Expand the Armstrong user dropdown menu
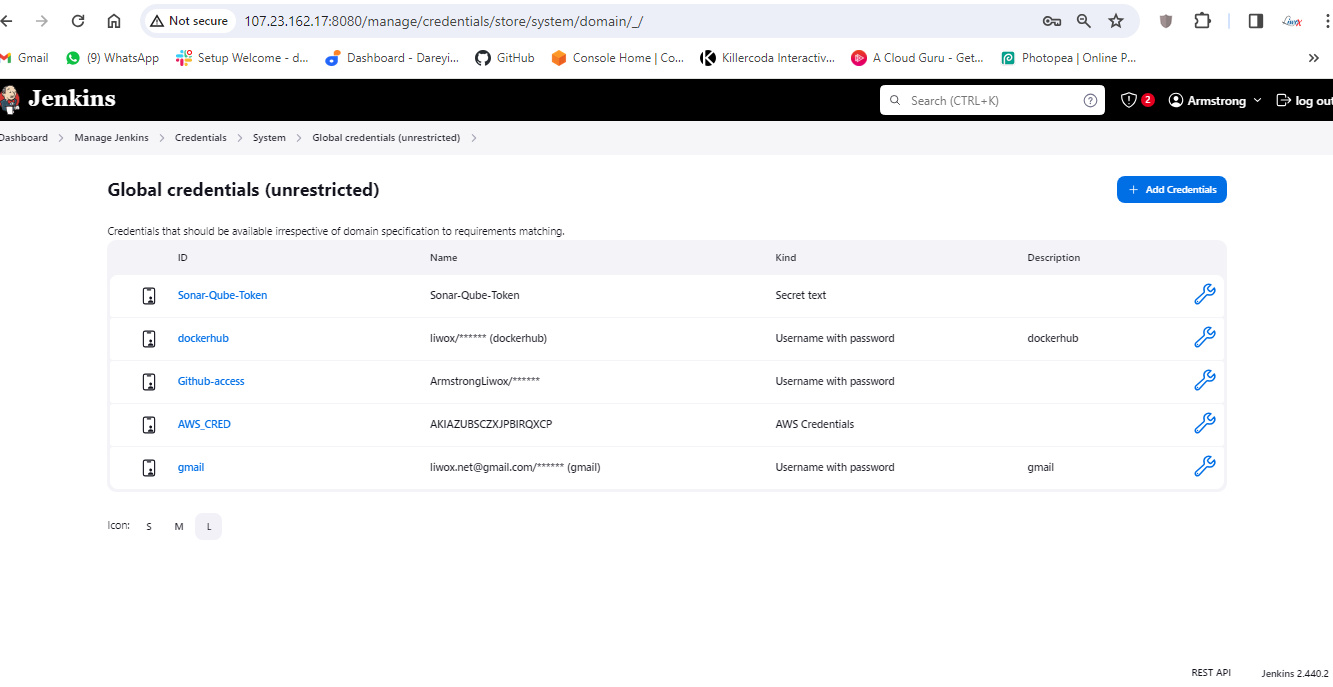Viewport: 1333px width, 687px height. point(1257,101)
